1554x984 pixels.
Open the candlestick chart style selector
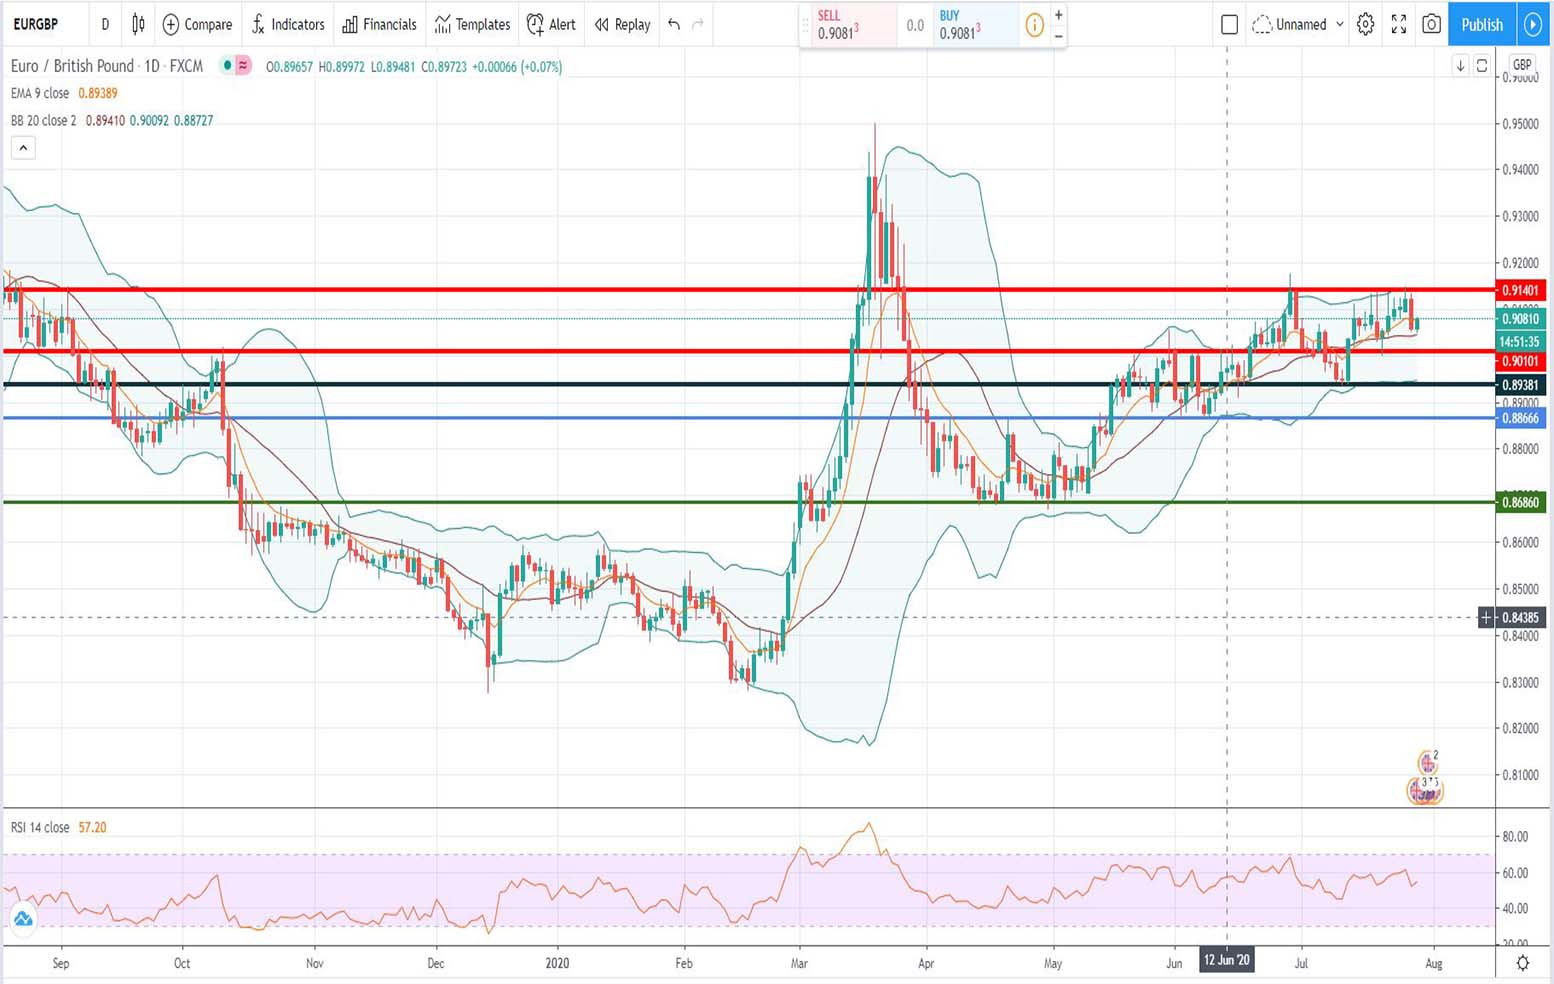tap(138, 24)
